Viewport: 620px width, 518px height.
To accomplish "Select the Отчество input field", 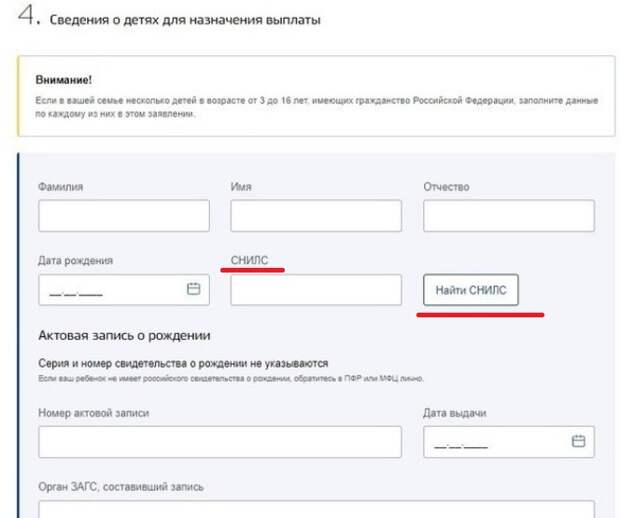I will tap(509, 216).
